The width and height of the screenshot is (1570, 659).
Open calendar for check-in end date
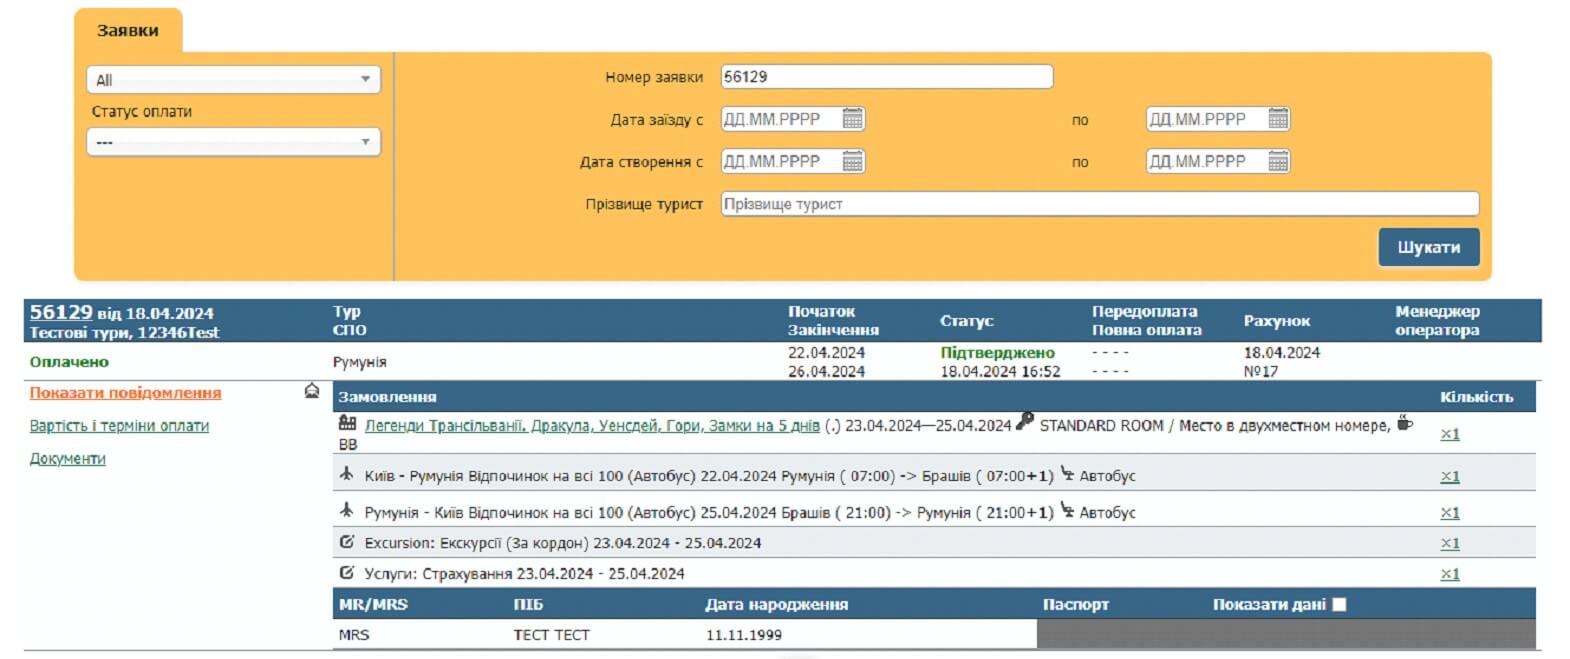pyautogui.click(x=1277, y=119)
